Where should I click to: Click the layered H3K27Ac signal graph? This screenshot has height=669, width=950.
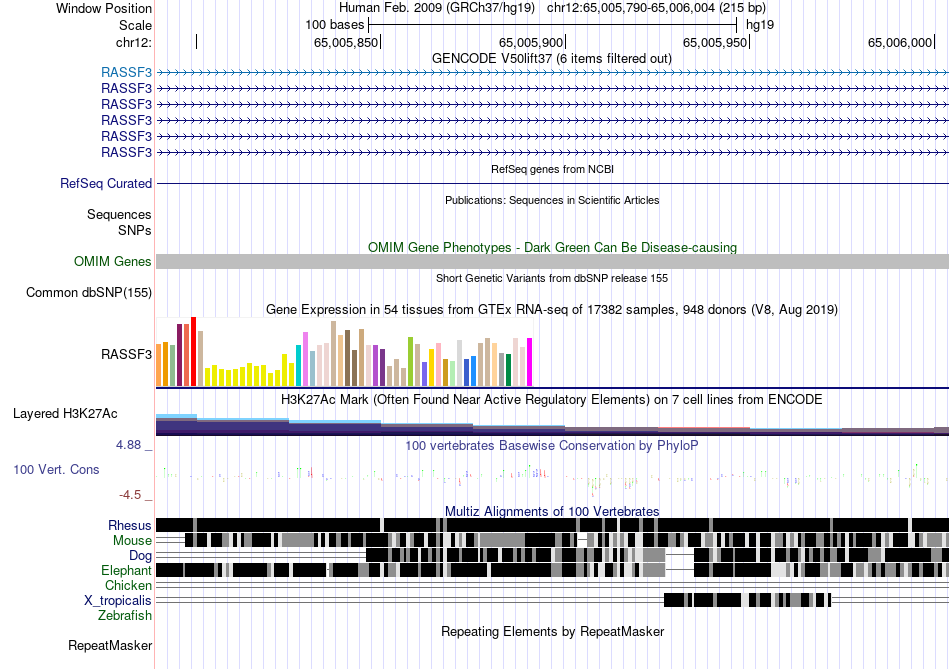(552, 425)
